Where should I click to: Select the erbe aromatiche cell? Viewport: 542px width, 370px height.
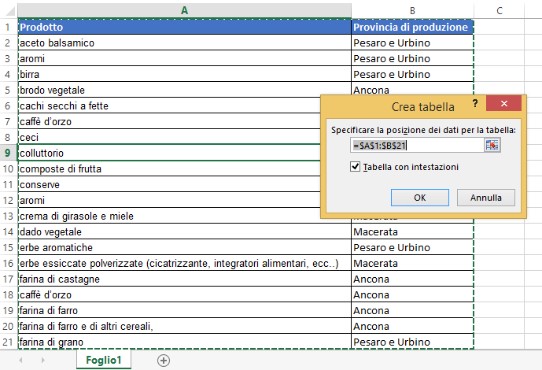pyautogui.click(x=185, y=248)
